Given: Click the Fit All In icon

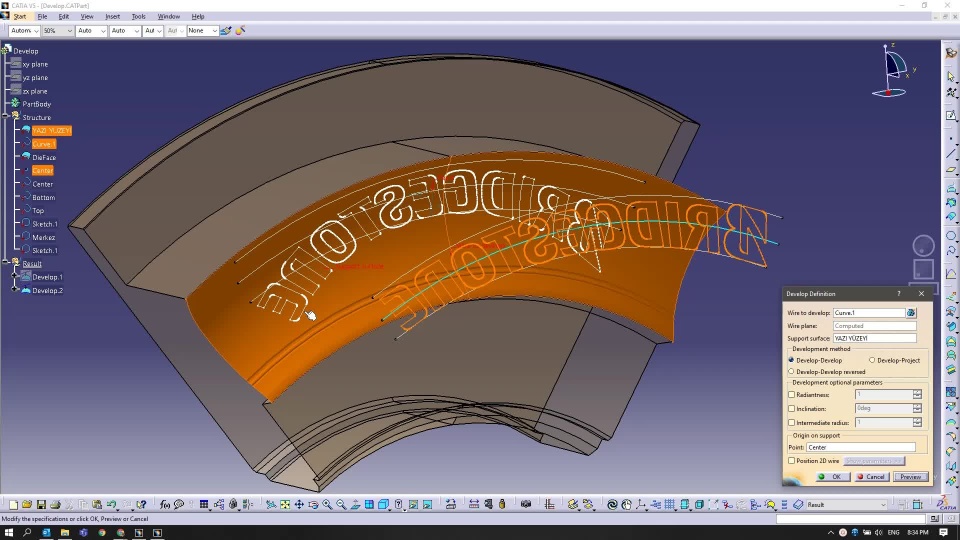Looking at the screenshot, I should [x=285, y=504].
